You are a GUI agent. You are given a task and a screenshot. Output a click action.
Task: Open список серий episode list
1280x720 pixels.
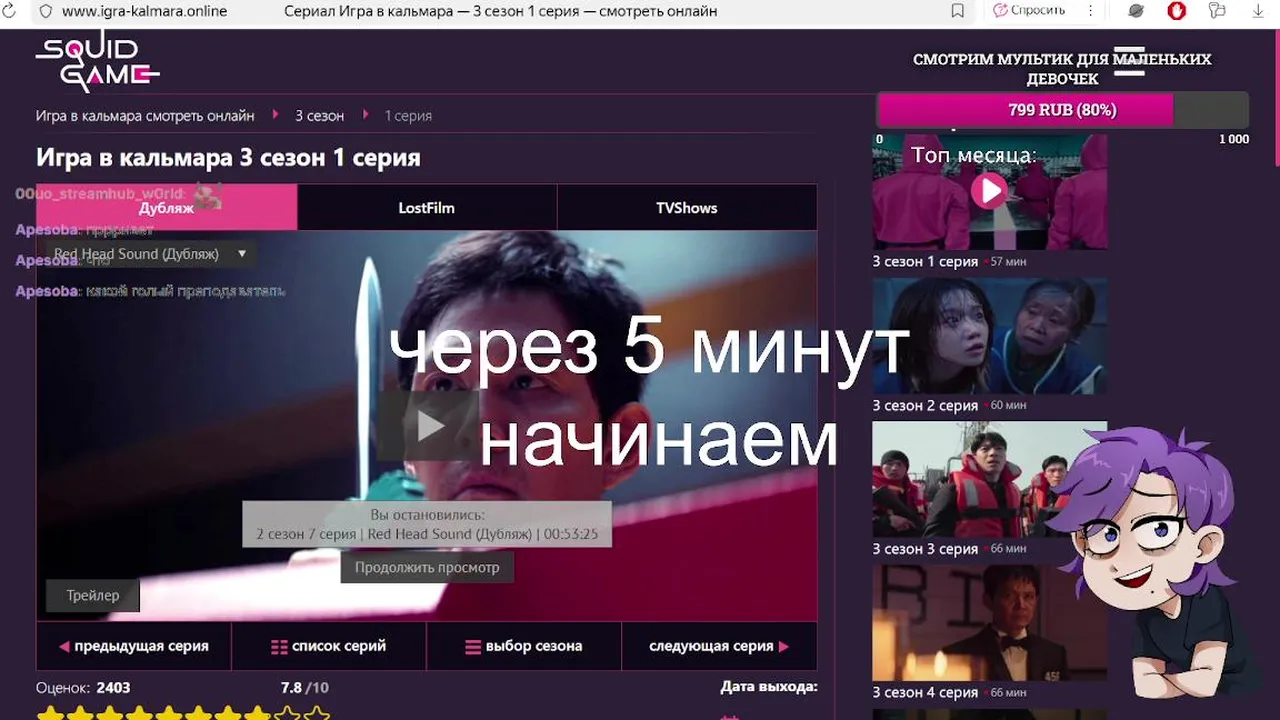click(x=329, y=646)
